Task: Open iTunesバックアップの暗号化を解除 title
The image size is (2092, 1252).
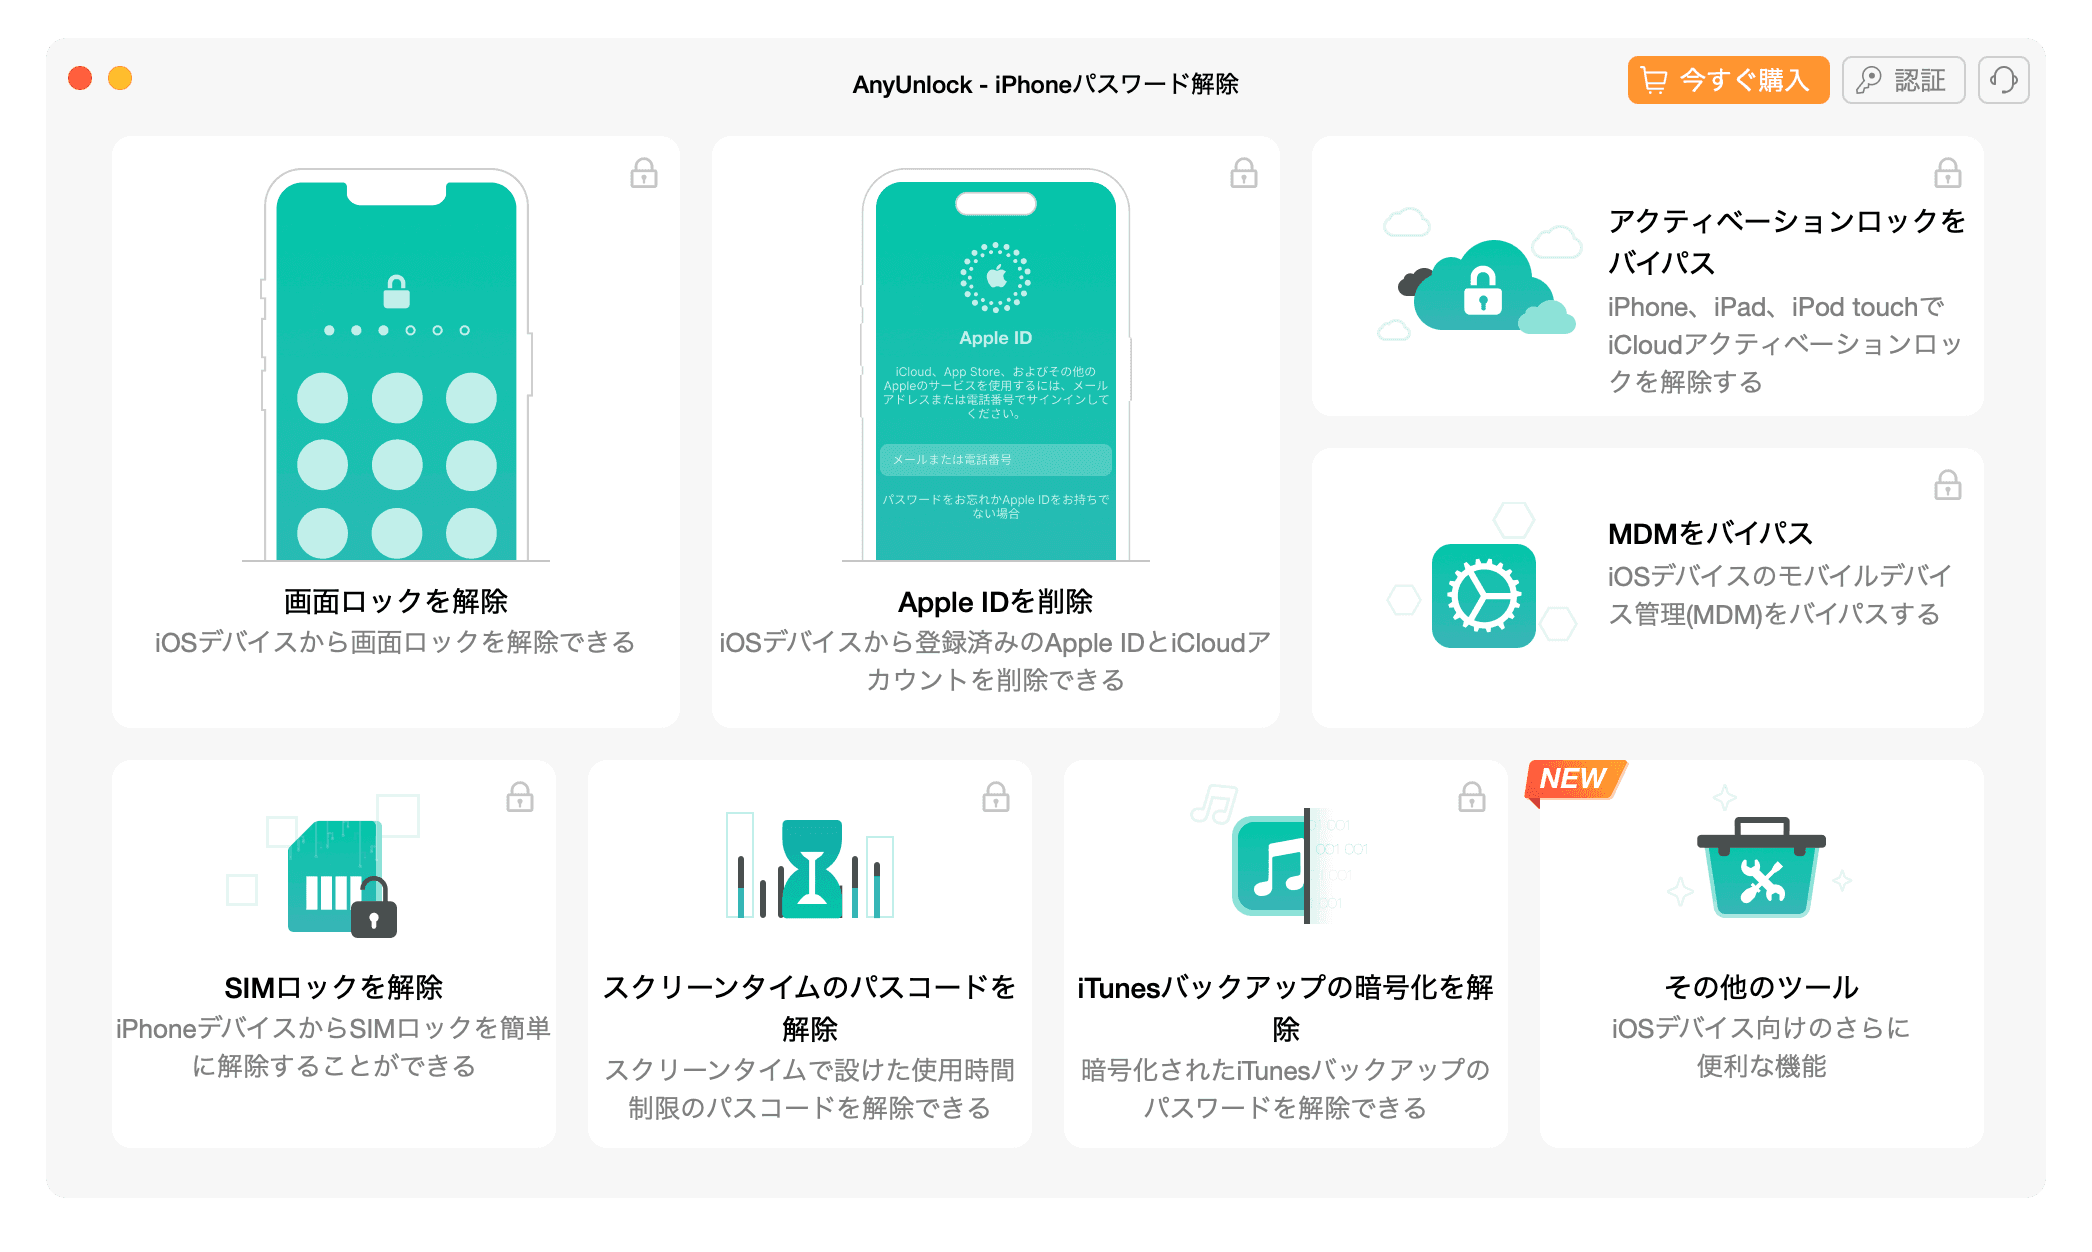Action: click(x=1286, y=1008)
